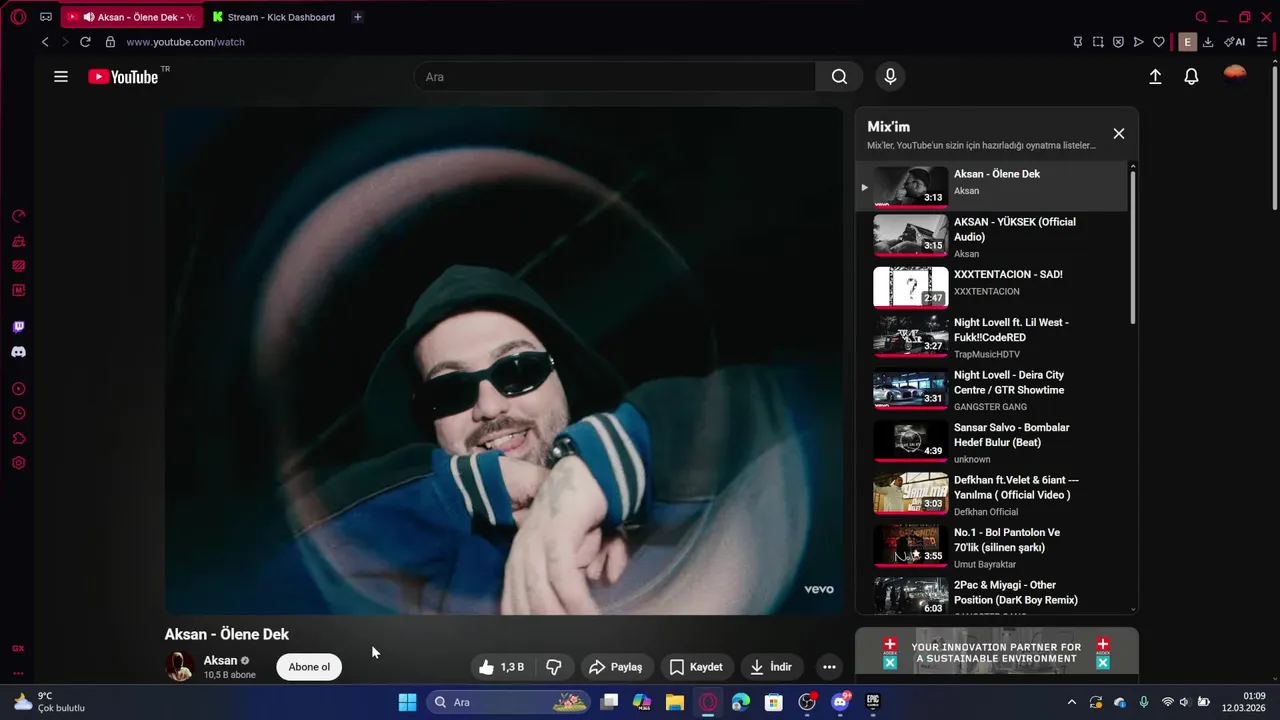The width and height of the screenshot is (1280, 720).
Task: Open the Aksan channel name link
Action: 220,660
